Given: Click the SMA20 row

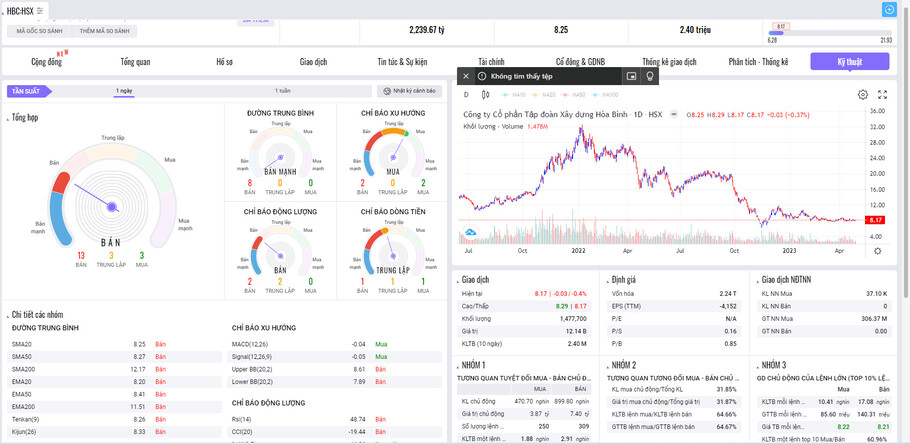Looking at the screenshot, I should point(114,344).
